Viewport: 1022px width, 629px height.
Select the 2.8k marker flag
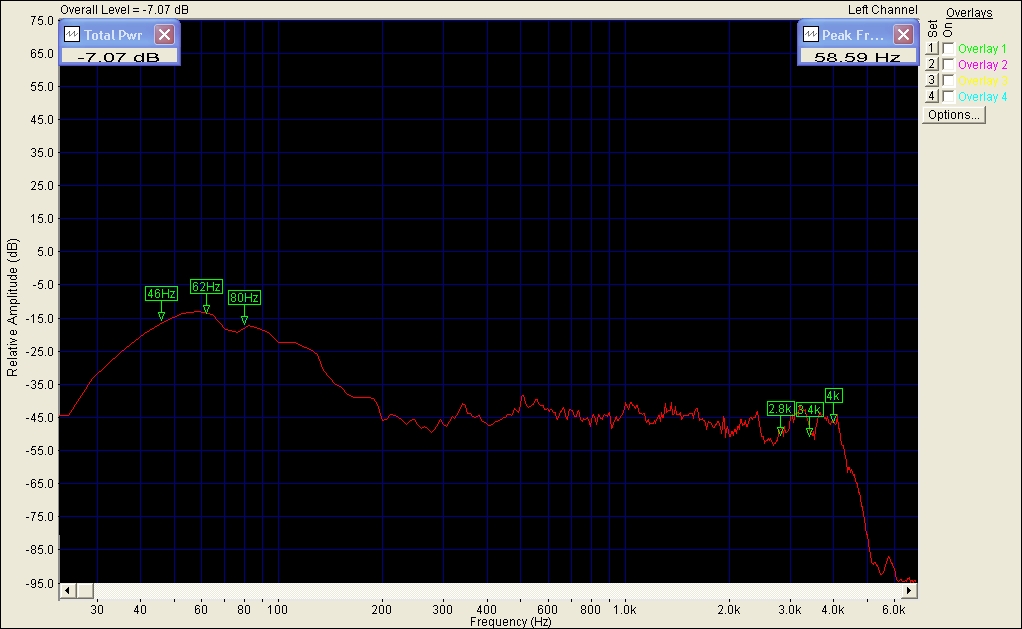pyautogui.click(x=780, y=408)
